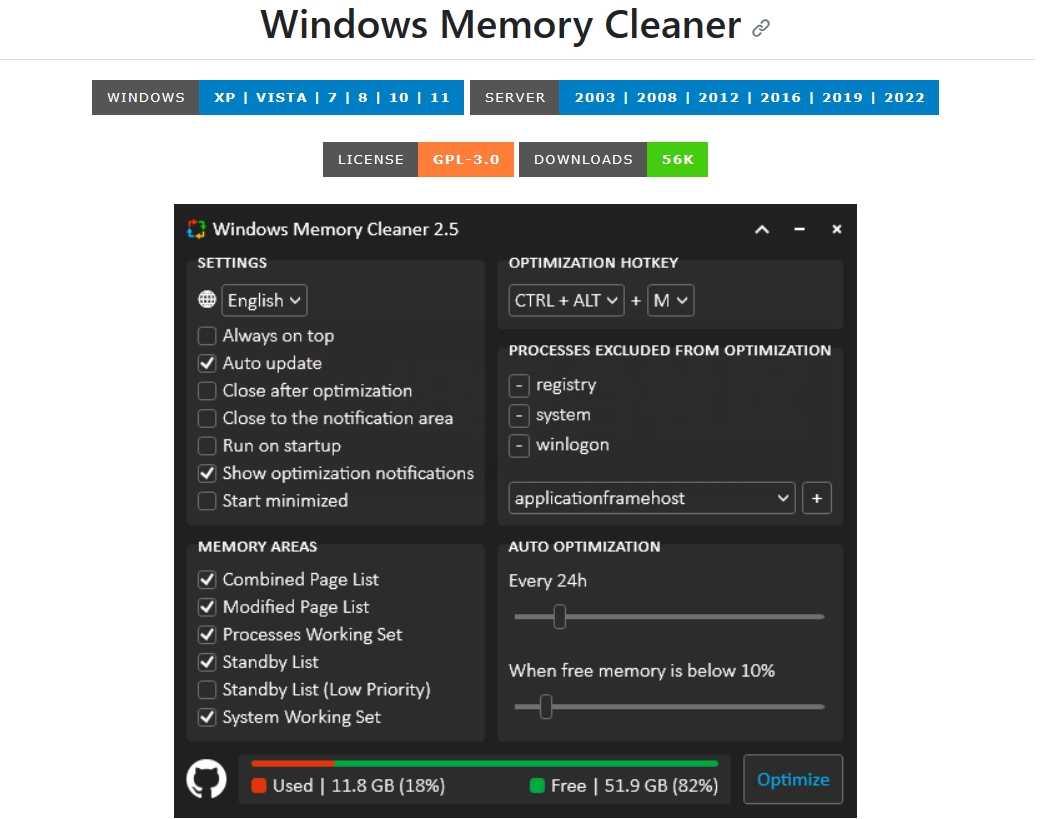Screen dimensions: 1046x819
Task: Uncheck Processes Working Set
Action: pos(207,634)
